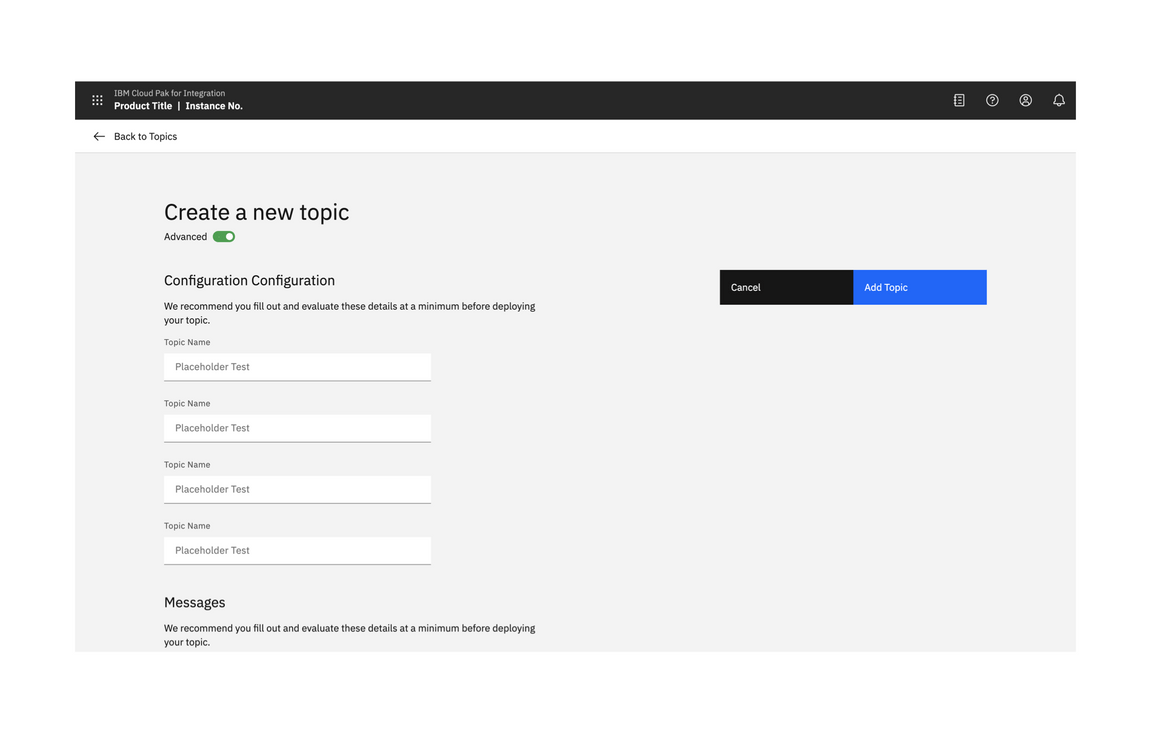Click the Messages section heading
The image size is (1152, 734).
tap(194, 602)
